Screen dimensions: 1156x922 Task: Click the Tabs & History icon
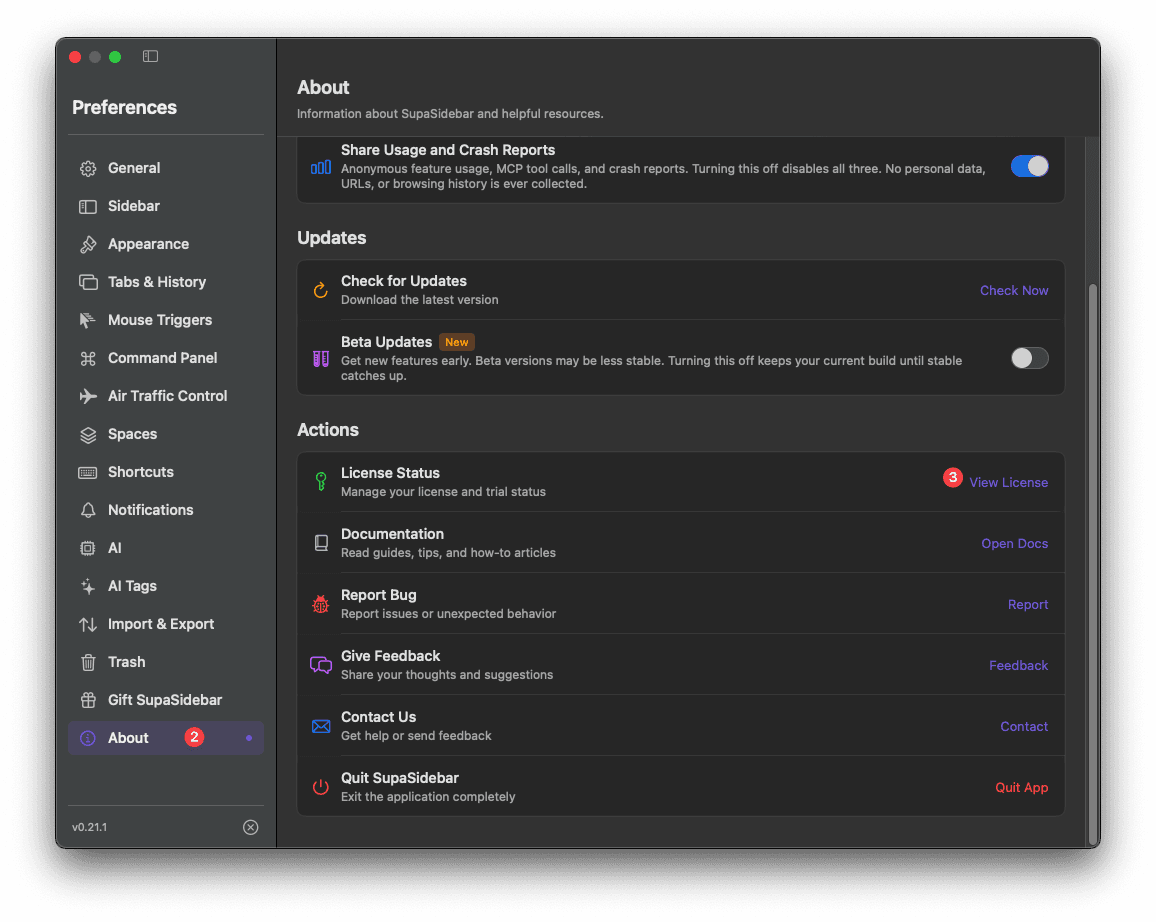click(x=88, y=282)
